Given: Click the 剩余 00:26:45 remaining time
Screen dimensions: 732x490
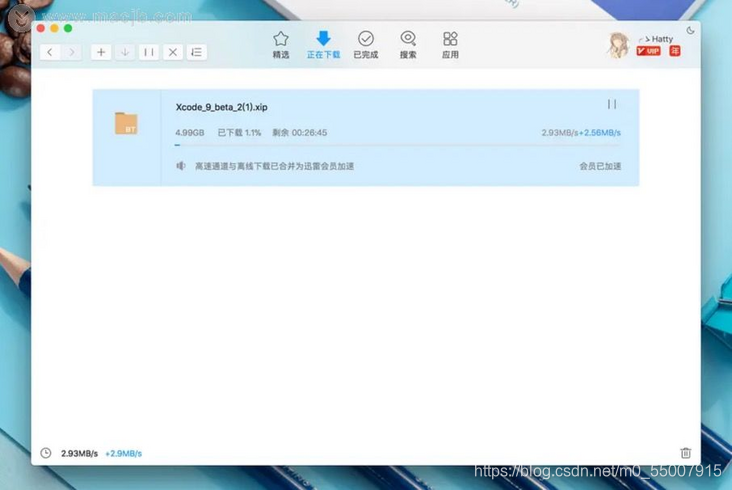Looking at the screenshot, I should click(x=300, y=133).
